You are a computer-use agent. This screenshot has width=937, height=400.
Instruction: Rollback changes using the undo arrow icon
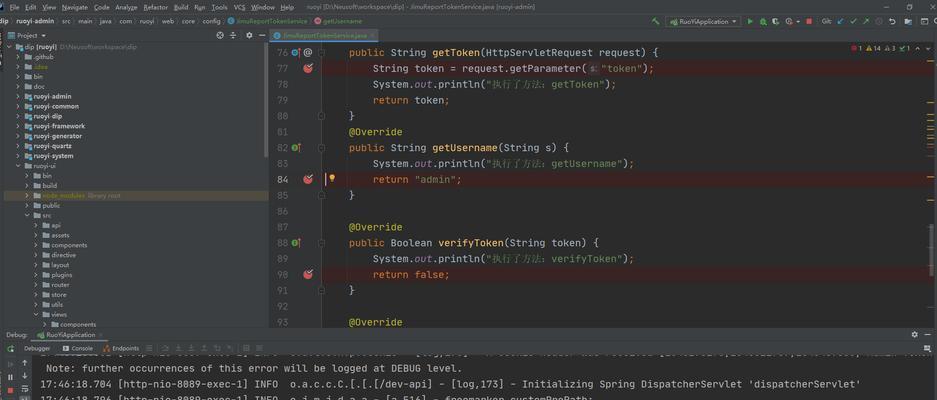click(x=892, y=22)
